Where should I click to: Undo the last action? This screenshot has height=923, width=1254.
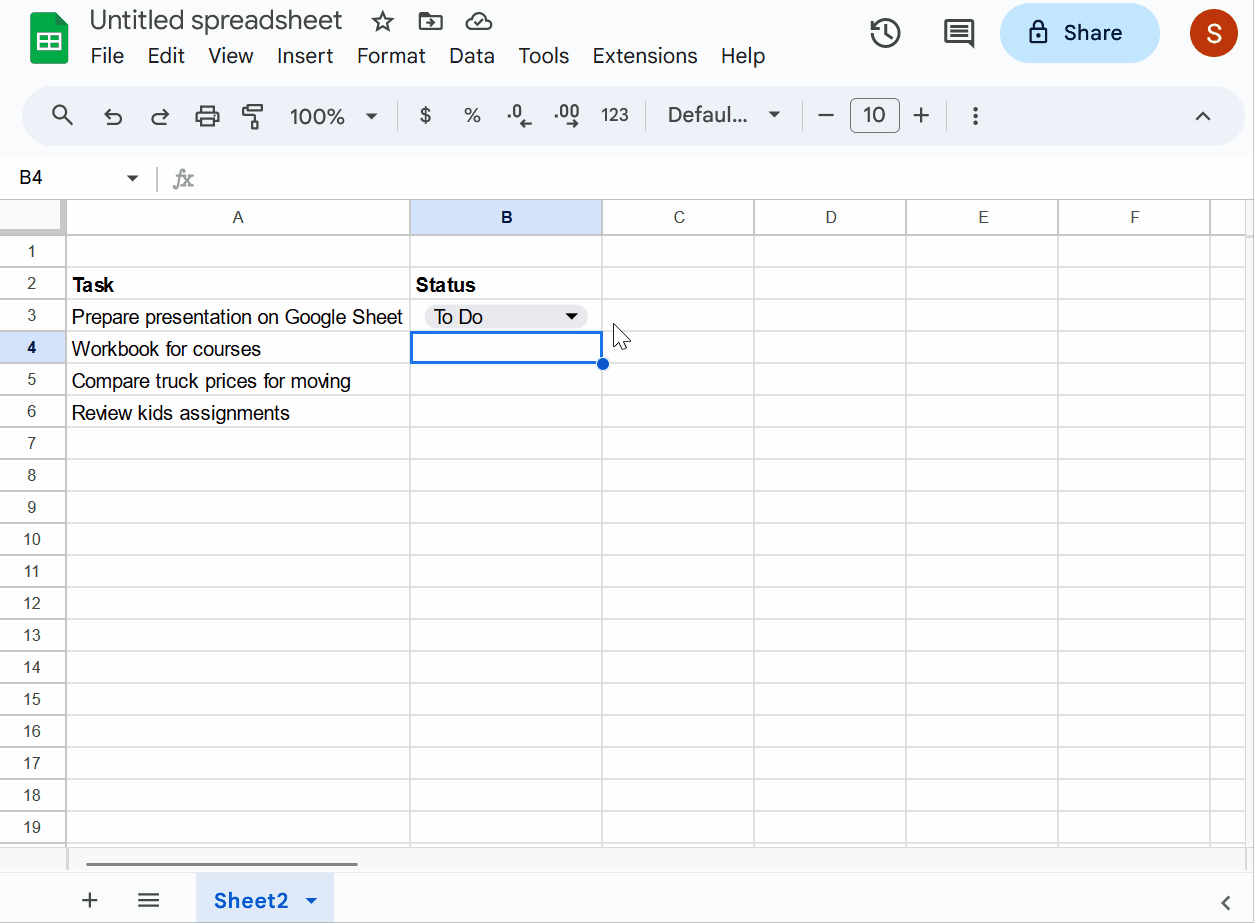112,115
